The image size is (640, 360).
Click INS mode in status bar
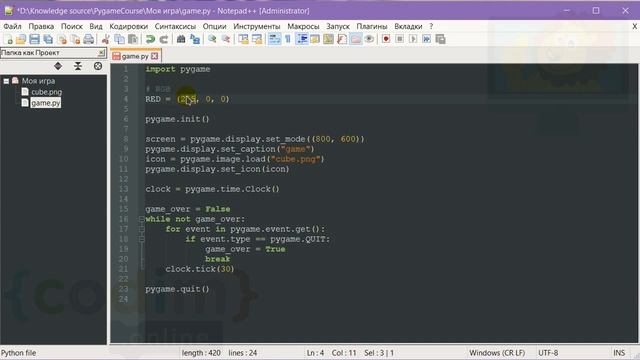pyautogui.click(x=619, y=353)
